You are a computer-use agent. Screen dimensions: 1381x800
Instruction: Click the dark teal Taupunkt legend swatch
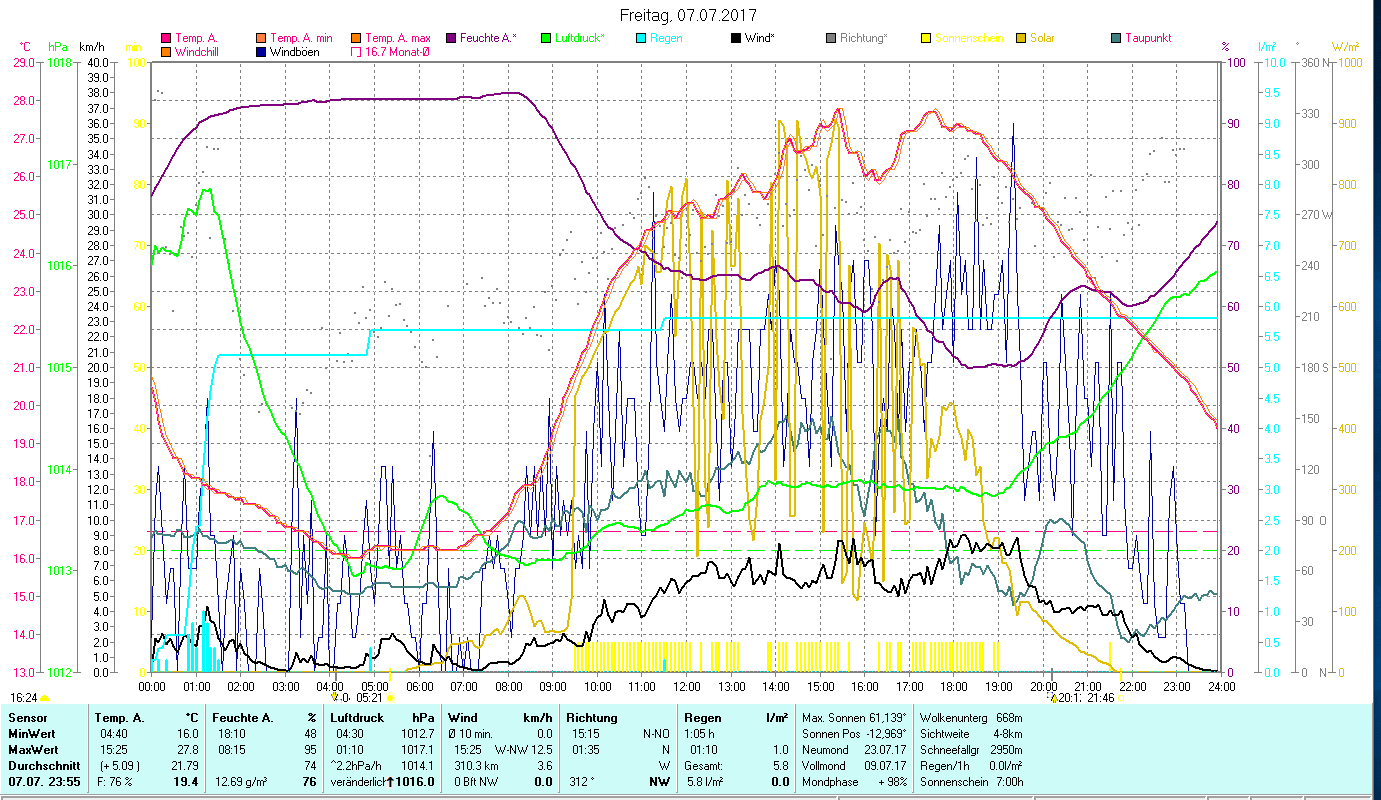click(x=1116, y=39)
